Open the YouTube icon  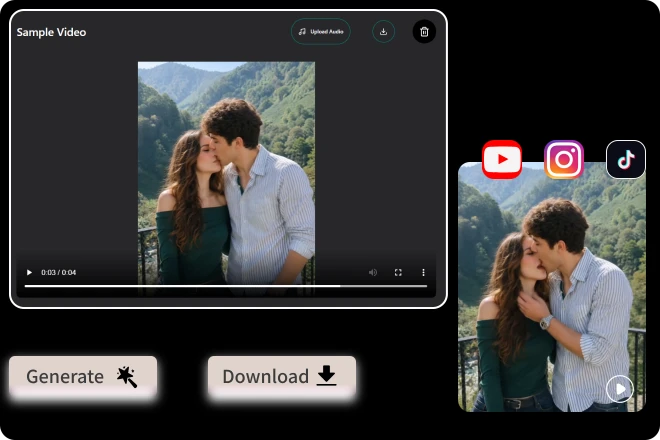(x=502, y=160)
